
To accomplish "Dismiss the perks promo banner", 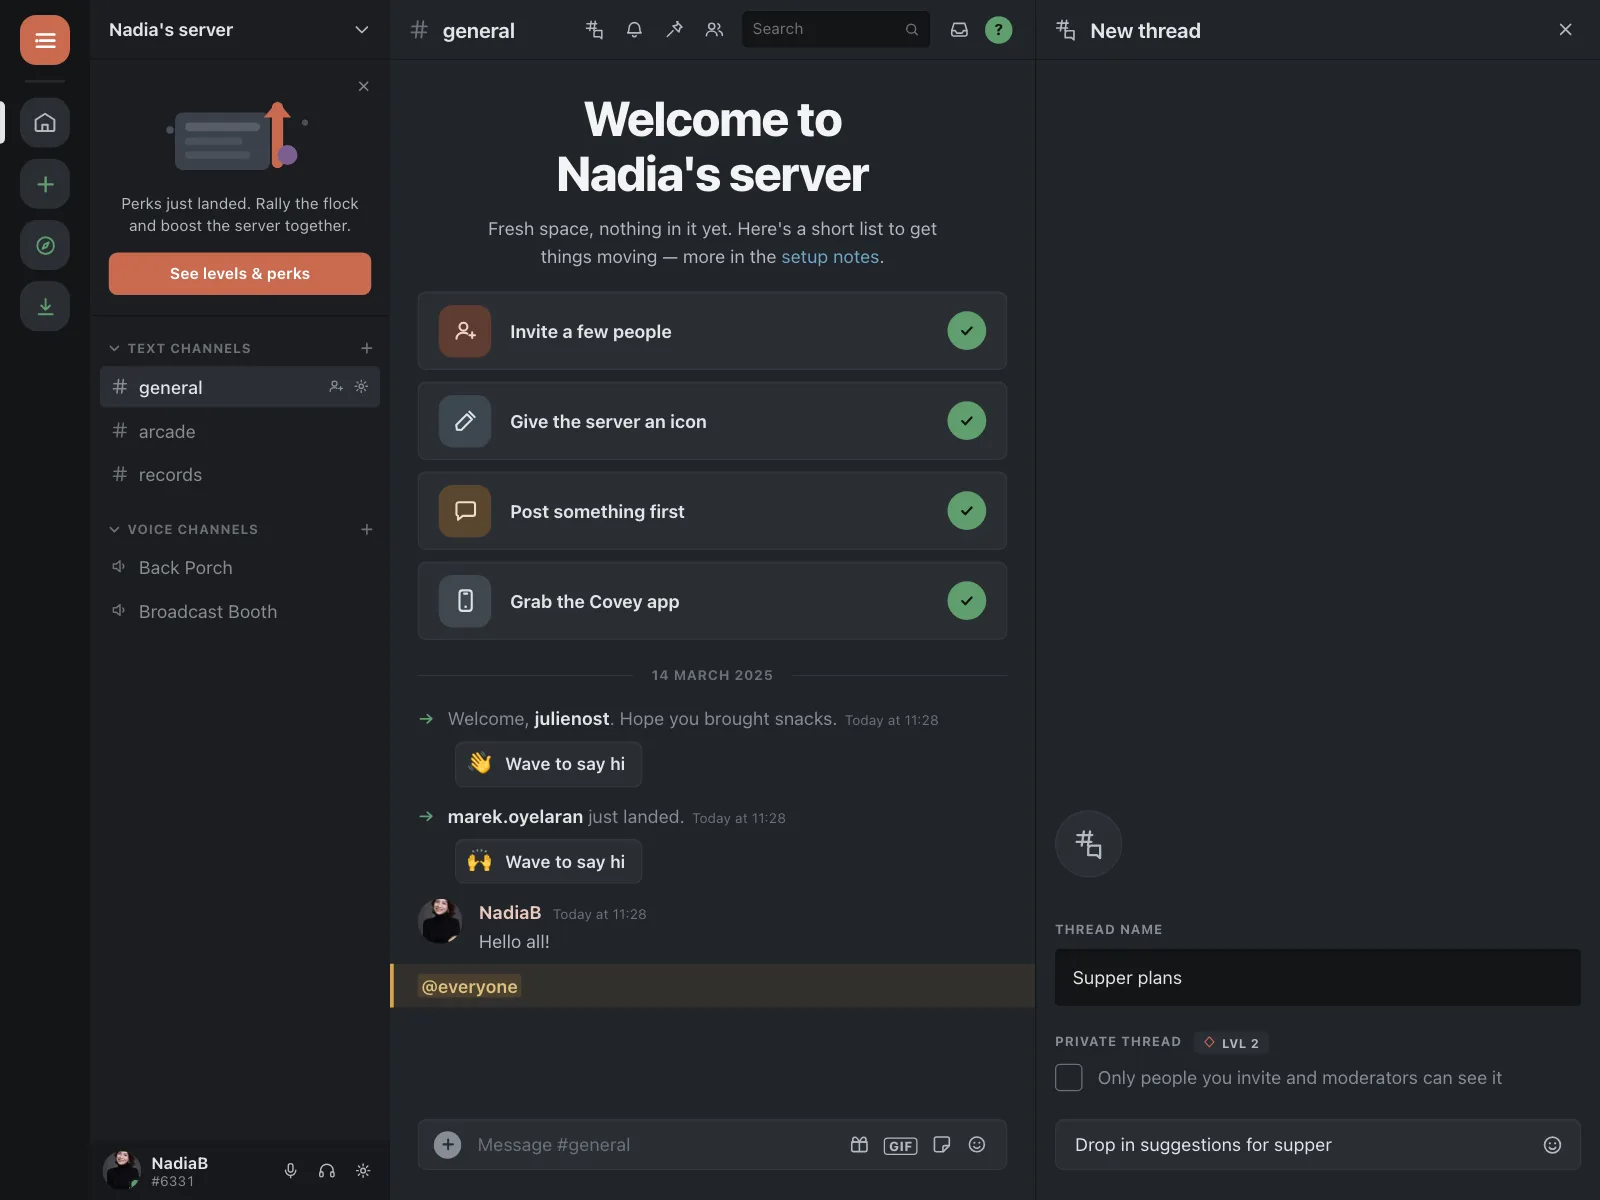I will click(364, 86).
